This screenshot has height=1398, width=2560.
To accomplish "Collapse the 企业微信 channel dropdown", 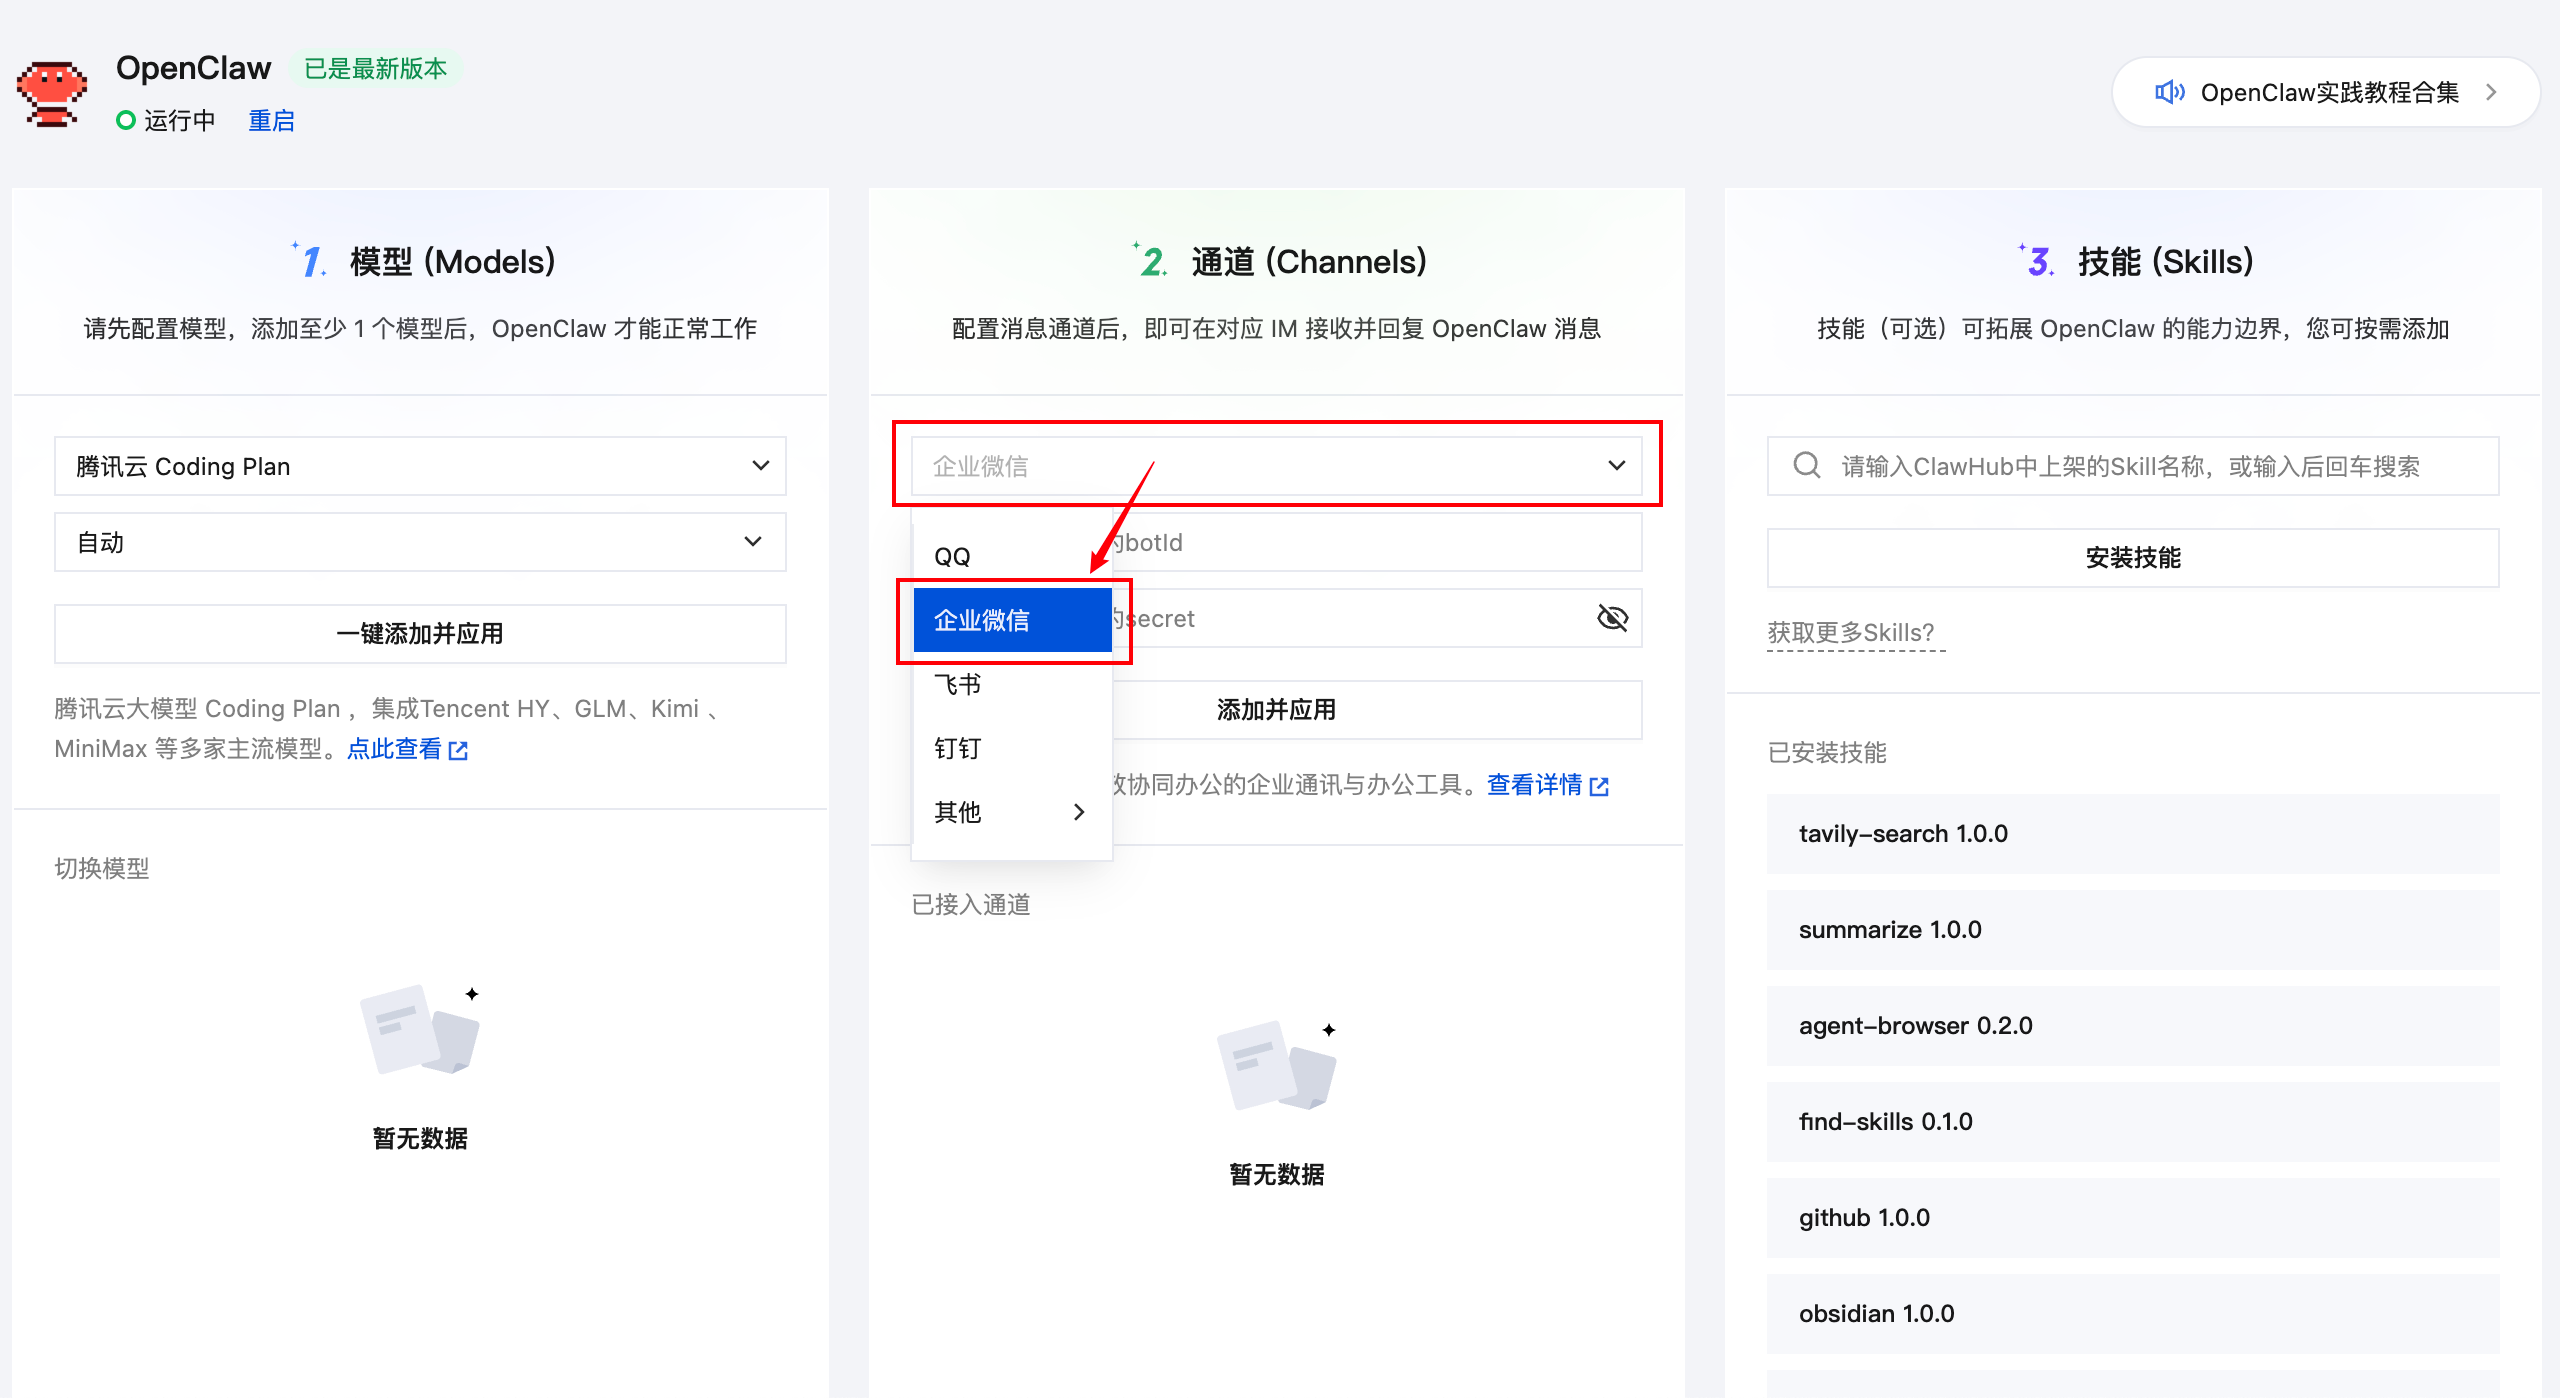I will (x=1616, y=466).
